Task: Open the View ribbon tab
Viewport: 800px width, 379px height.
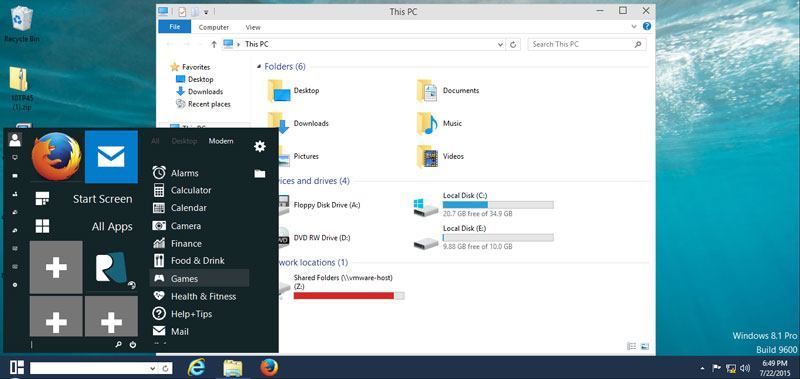Action: 253,28
